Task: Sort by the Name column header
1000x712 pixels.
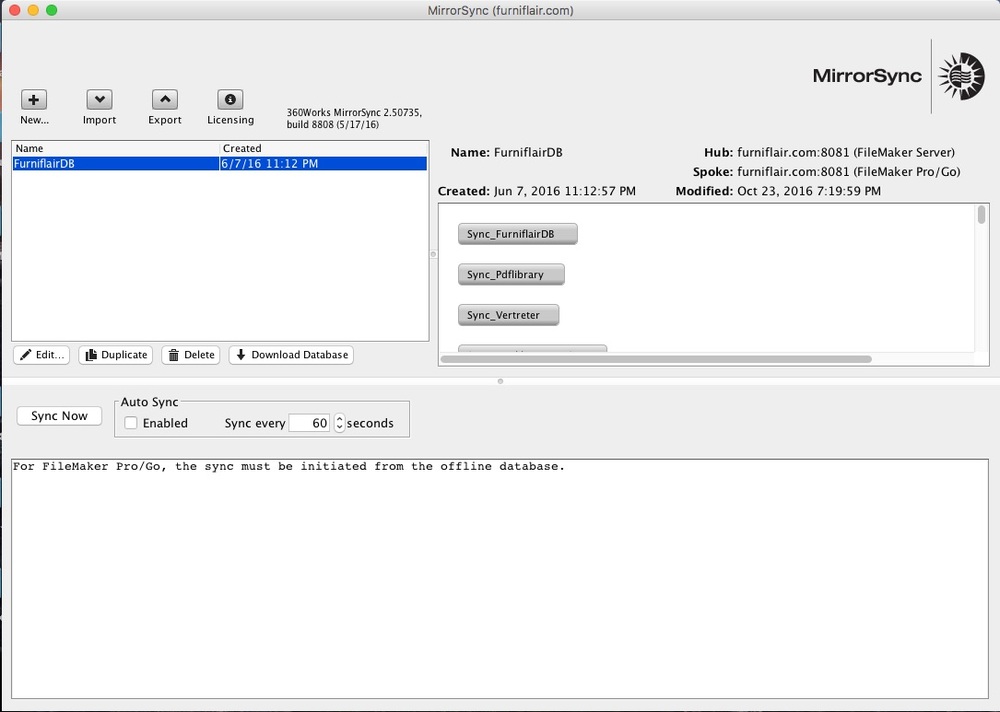Action: pyautogui.click(x=116, y=148)
